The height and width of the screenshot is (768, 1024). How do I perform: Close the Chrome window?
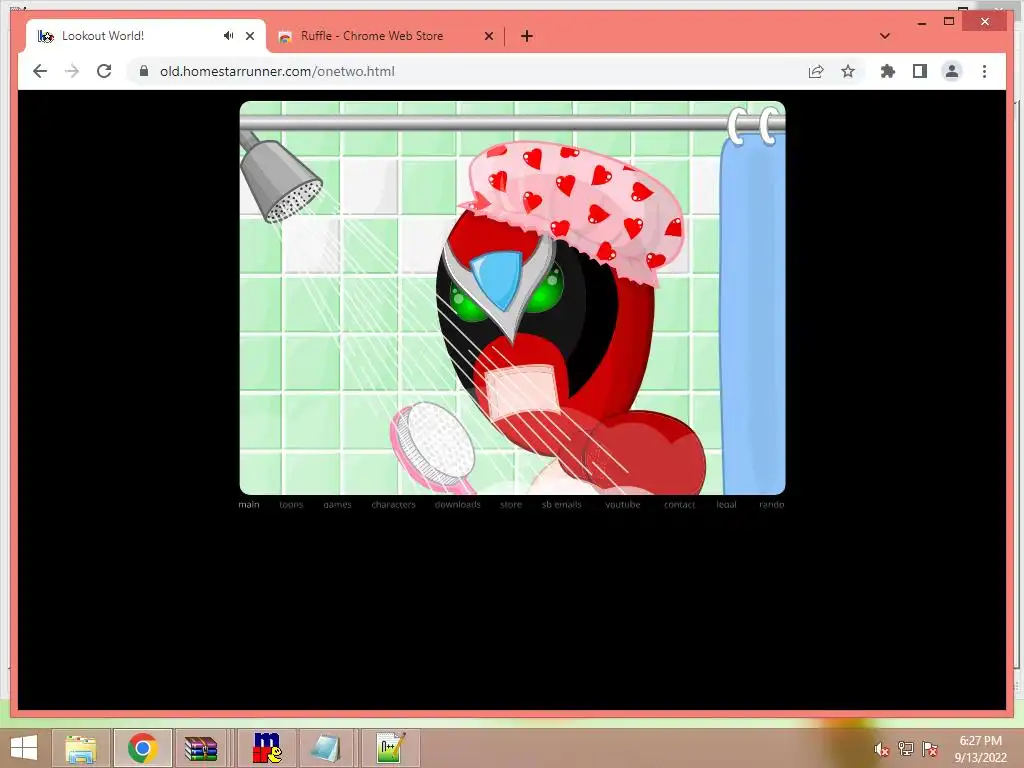click(985, 22)
